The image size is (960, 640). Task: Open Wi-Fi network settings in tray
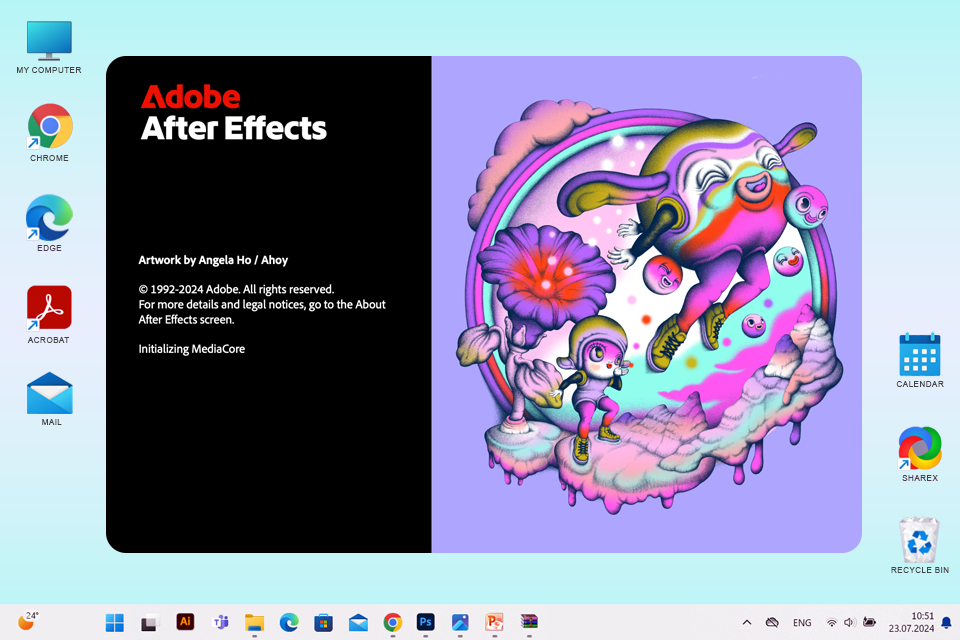point(831,623)
